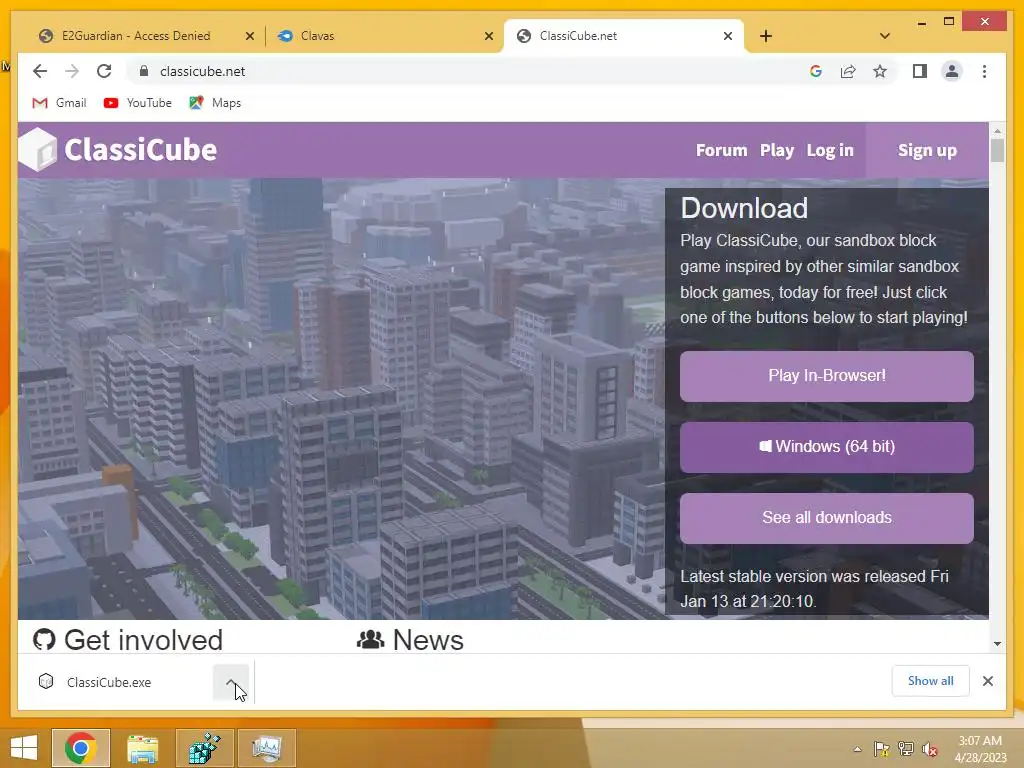Click the Sign up button

[x=927, y=150]
